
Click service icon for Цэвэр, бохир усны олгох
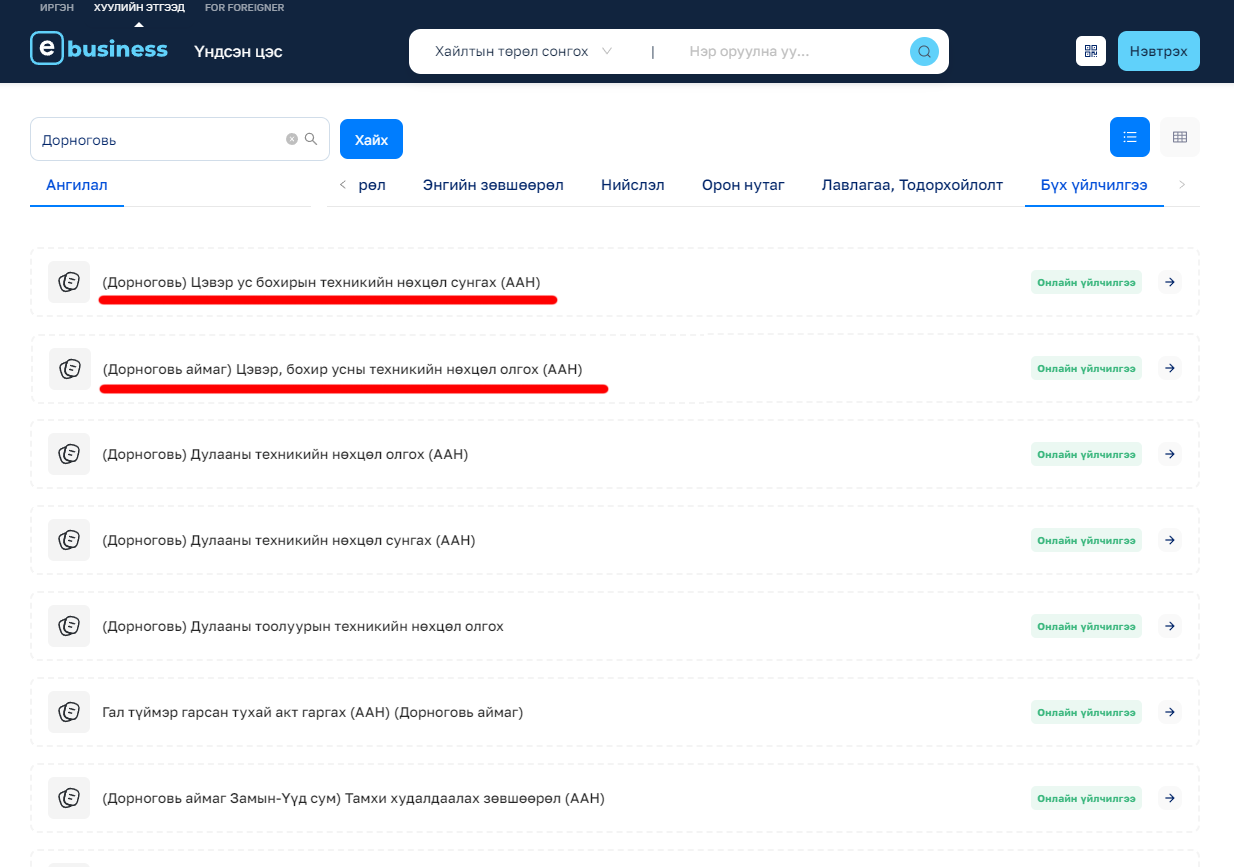tap(69, 369)
